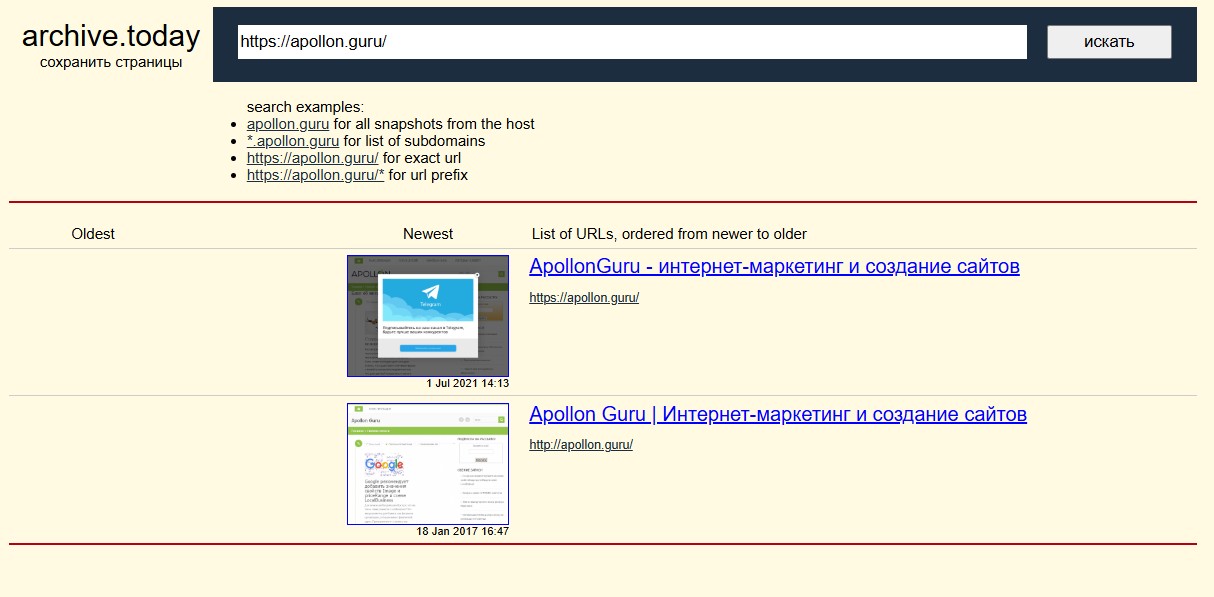Click the 'https://apollon.guru/' url under first result

pyautogui.click(x=584, y=298)
